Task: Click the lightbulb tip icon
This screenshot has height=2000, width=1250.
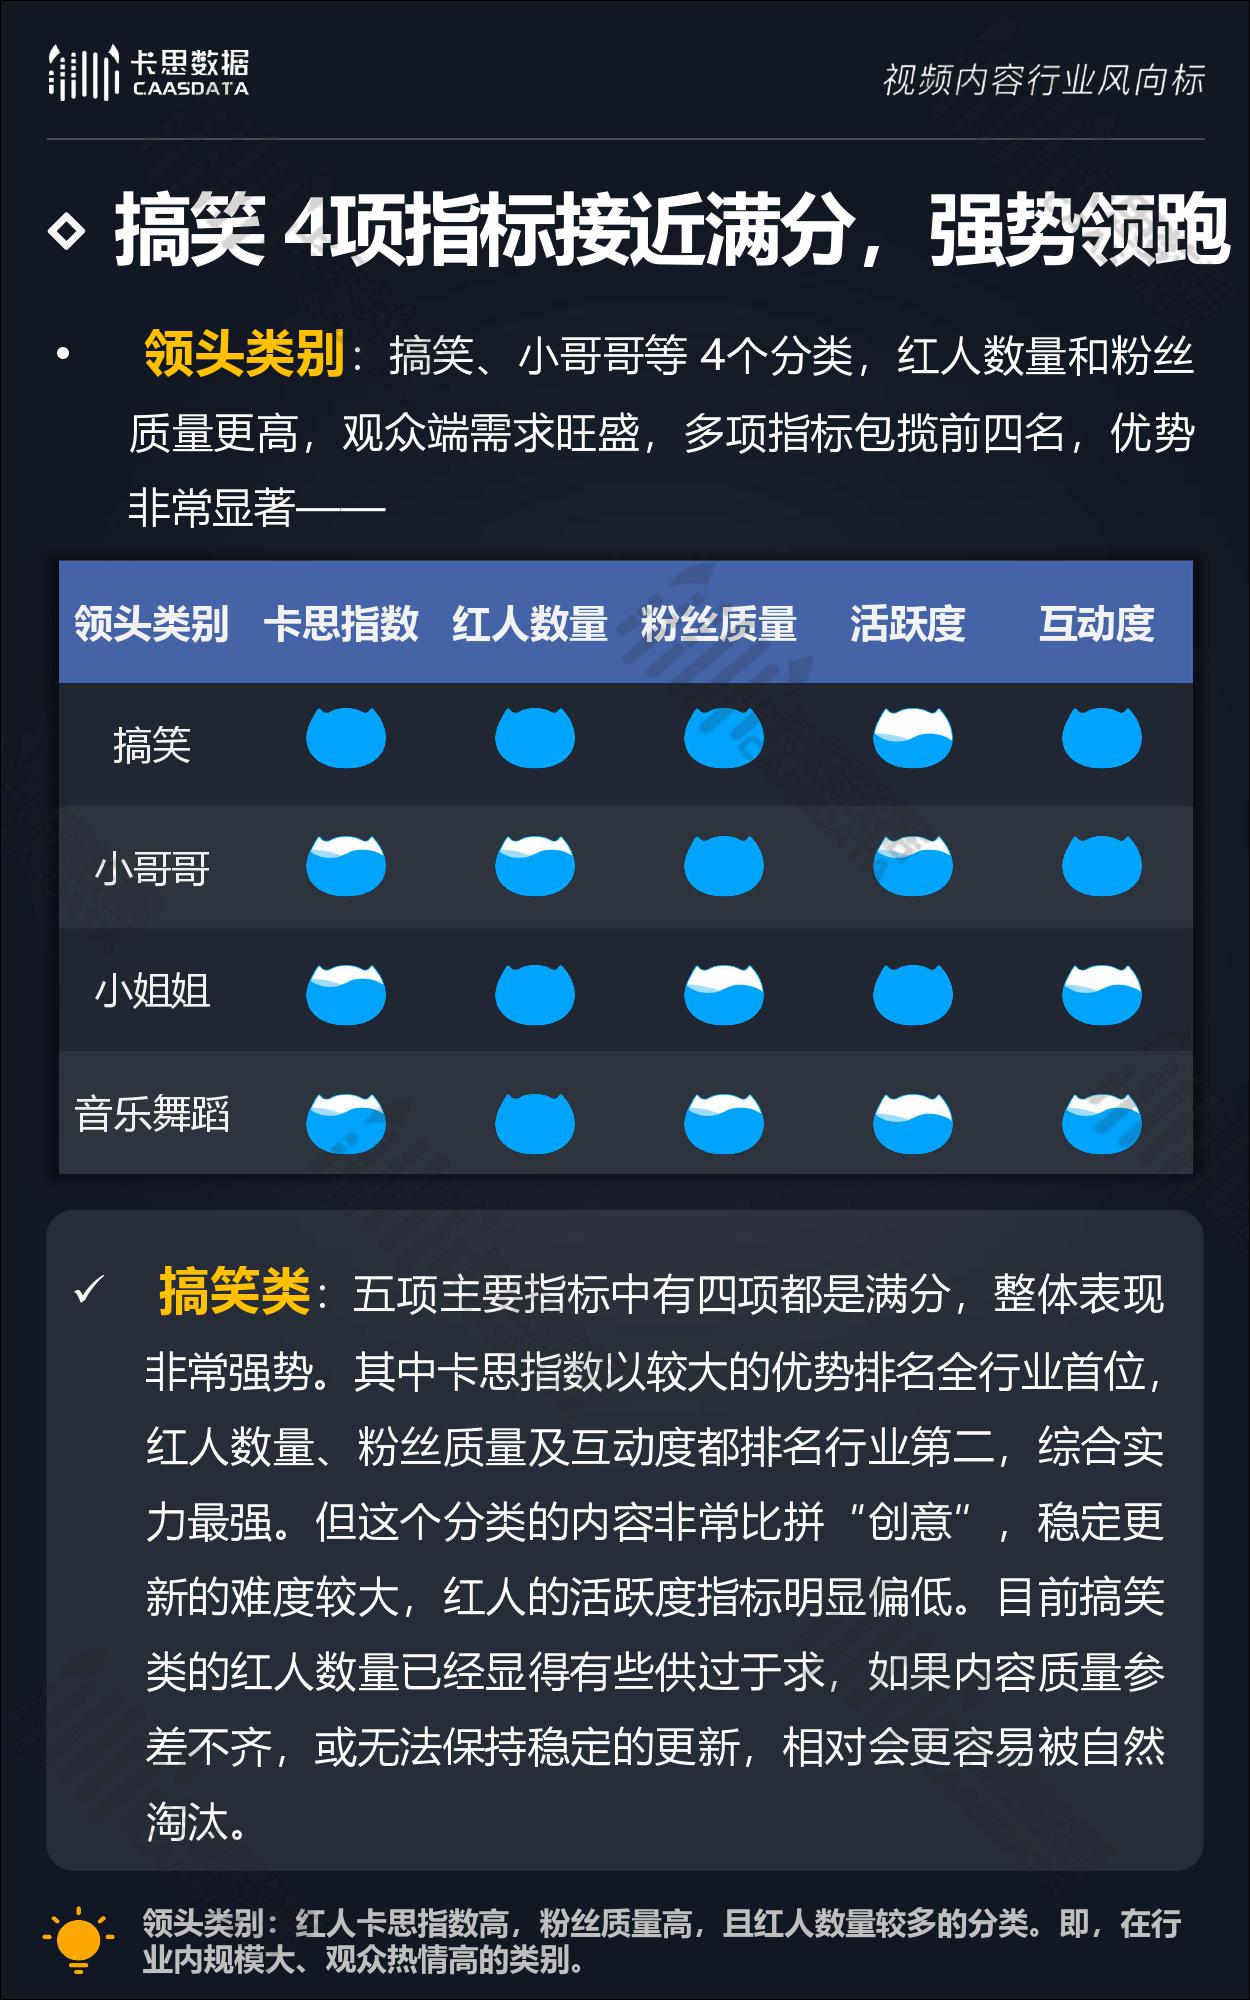Action: 79,1940
